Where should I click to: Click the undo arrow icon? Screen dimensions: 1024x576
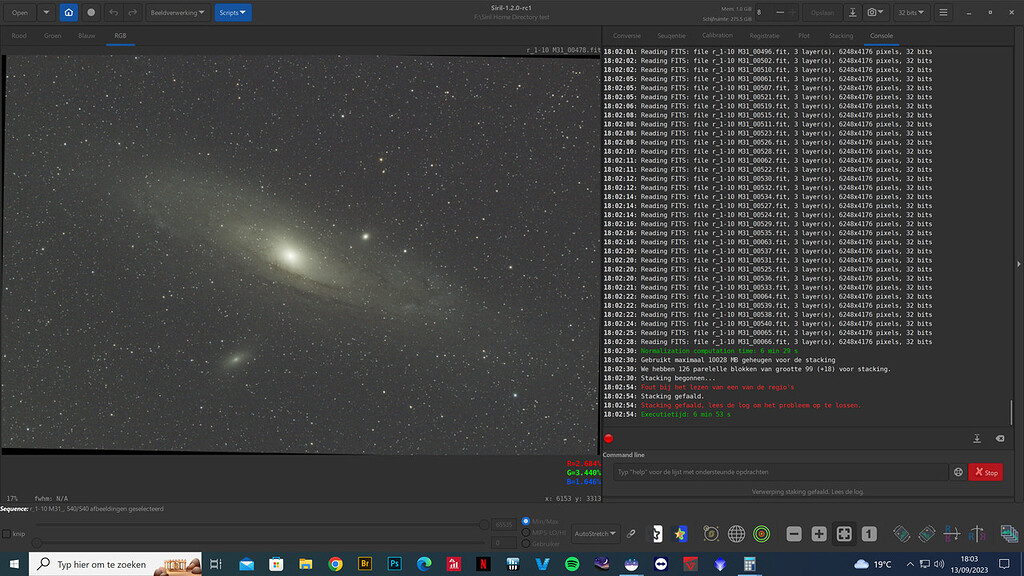(x=113, y=12)
